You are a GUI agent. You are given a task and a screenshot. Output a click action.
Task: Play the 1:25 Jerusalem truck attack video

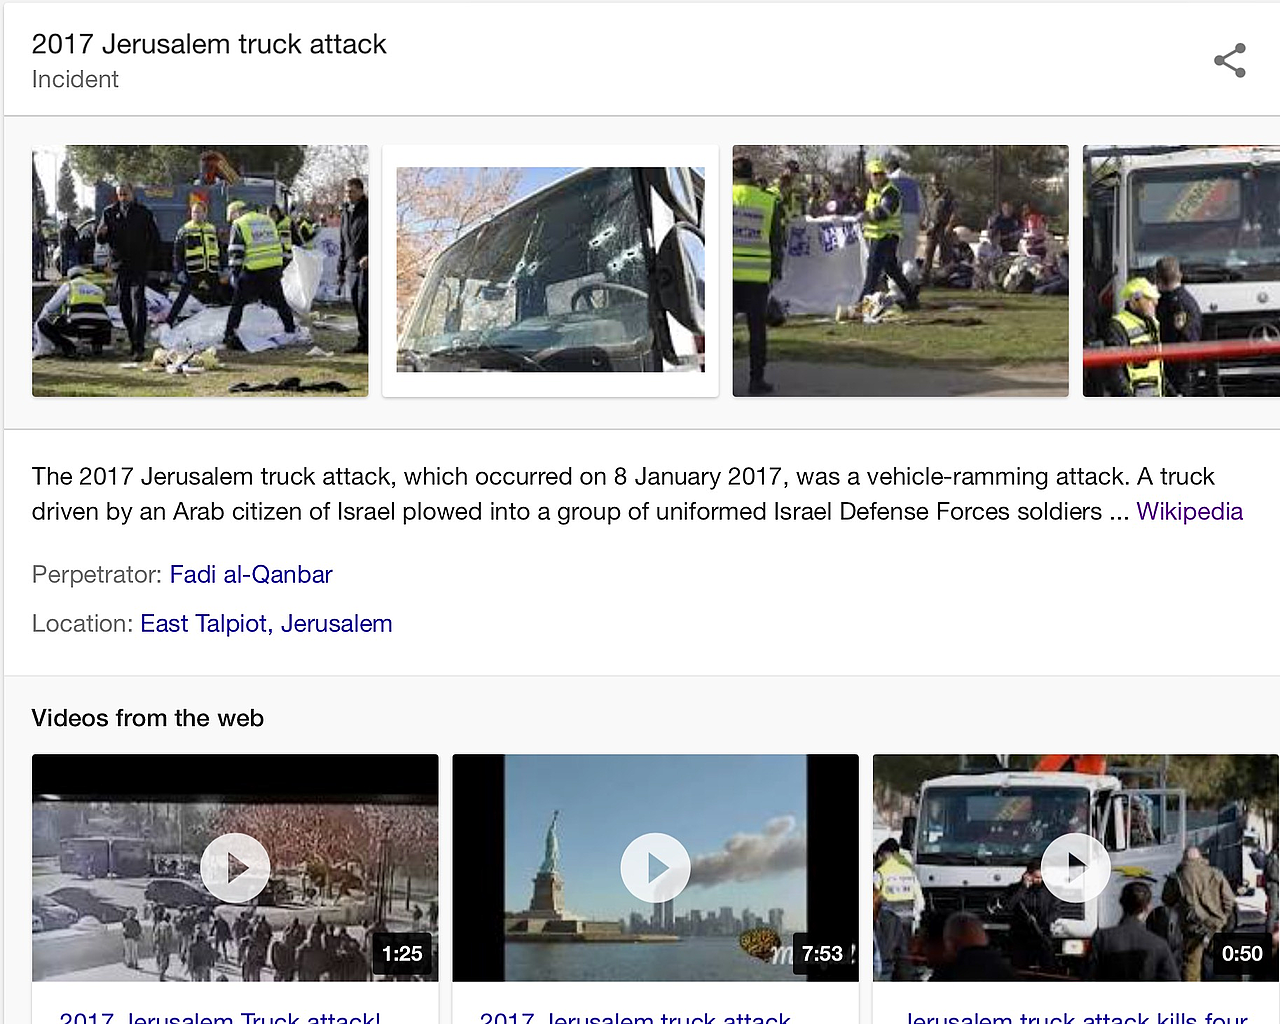(235, 868)
